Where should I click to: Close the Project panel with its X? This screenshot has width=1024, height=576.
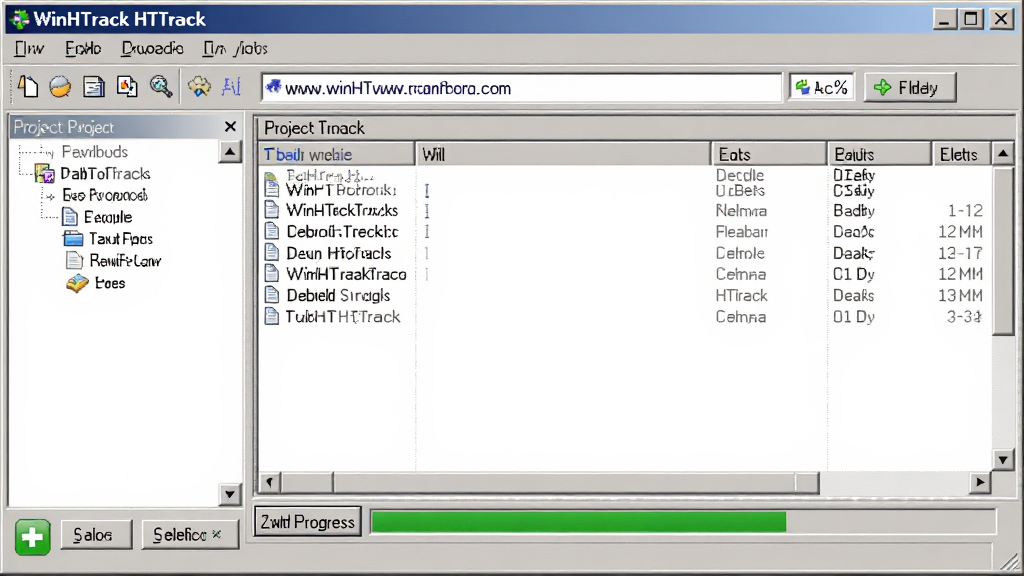pyautogui.click(x=230, y=127)
